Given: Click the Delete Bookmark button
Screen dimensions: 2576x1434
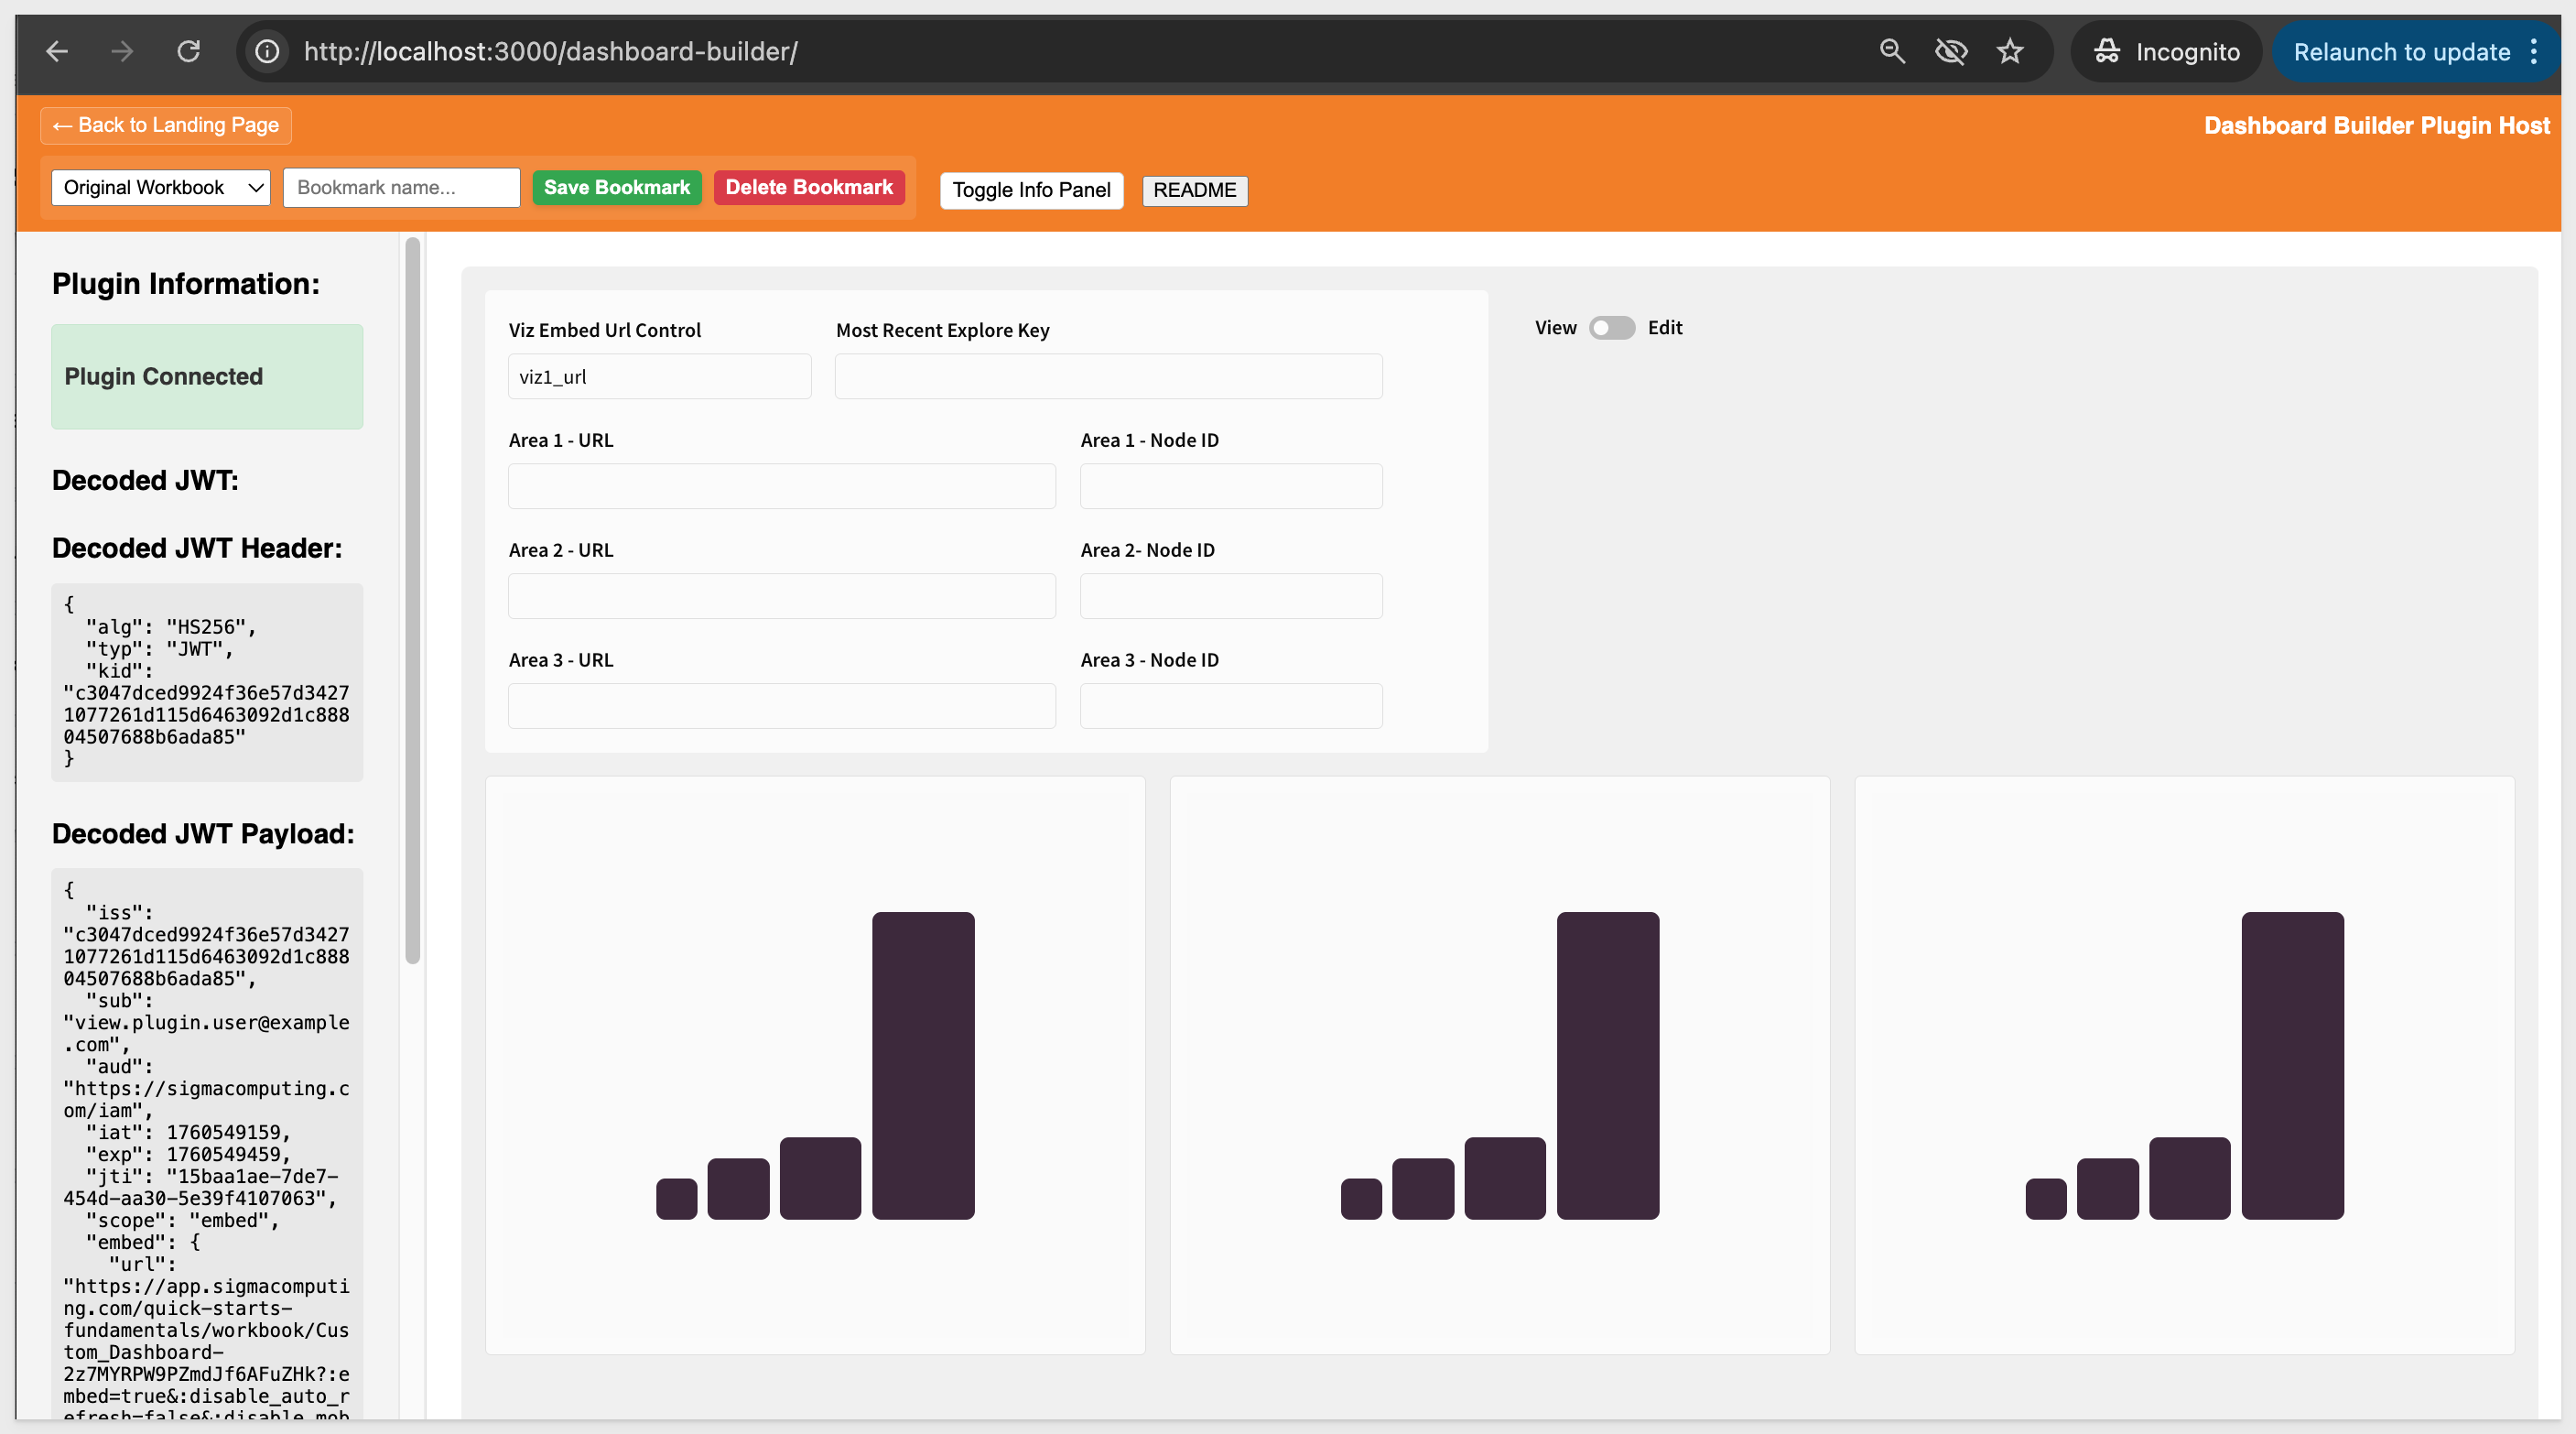Looking at the screenshot, I should tap(808, 188).
